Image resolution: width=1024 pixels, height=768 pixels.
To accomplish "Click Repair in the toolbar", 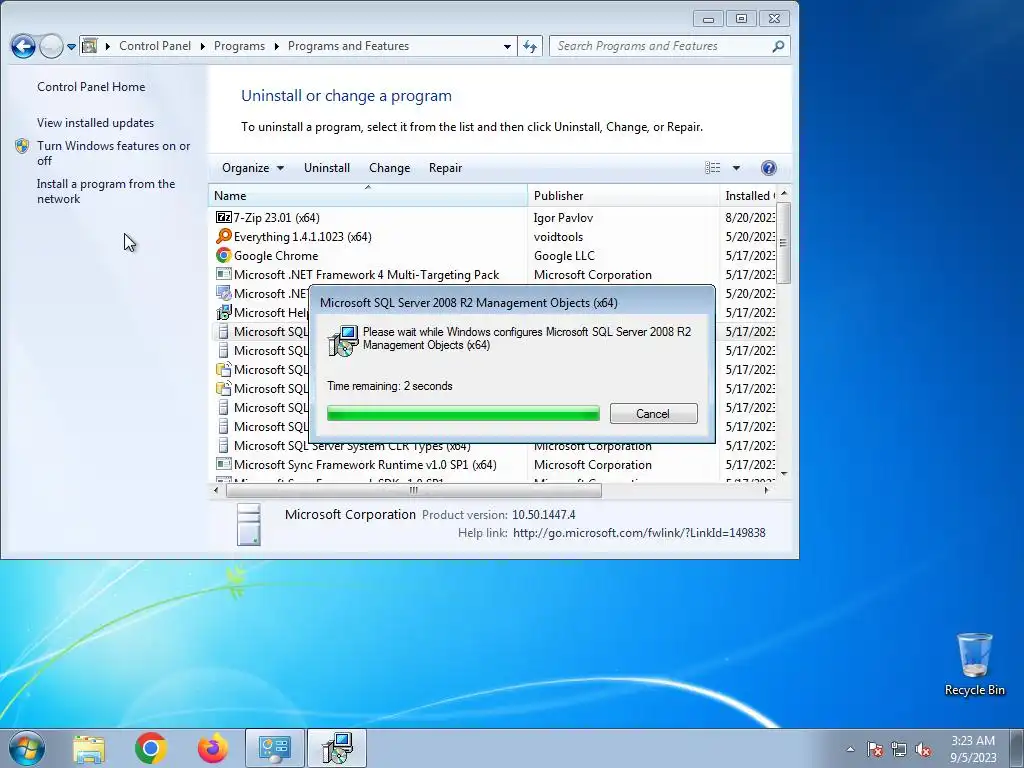I will [445, 168].
